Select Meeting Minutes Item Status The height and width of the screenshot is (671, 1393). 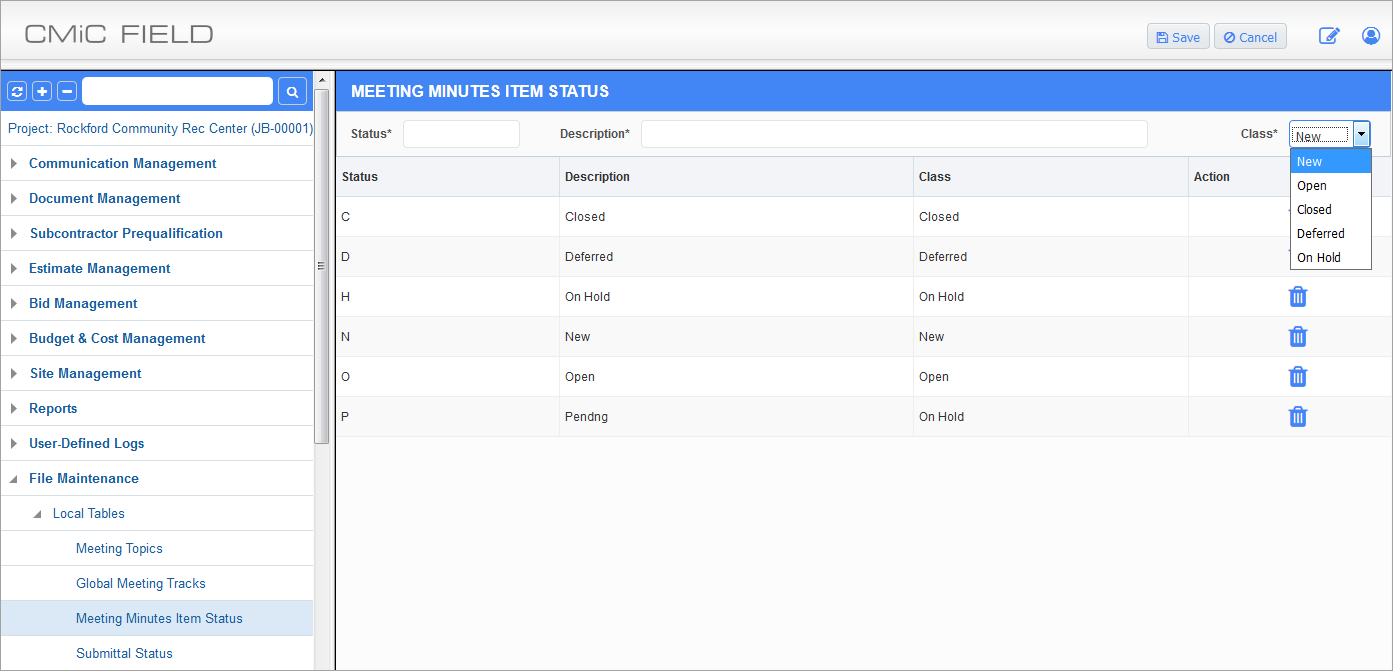[x=159, y=618]
